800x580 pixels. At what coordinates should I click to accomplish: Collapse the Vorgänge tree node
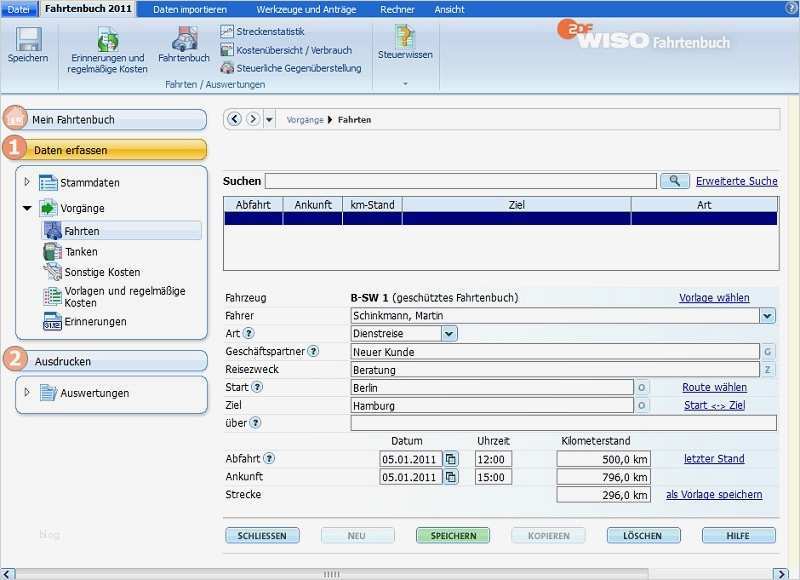pos(27,208)
